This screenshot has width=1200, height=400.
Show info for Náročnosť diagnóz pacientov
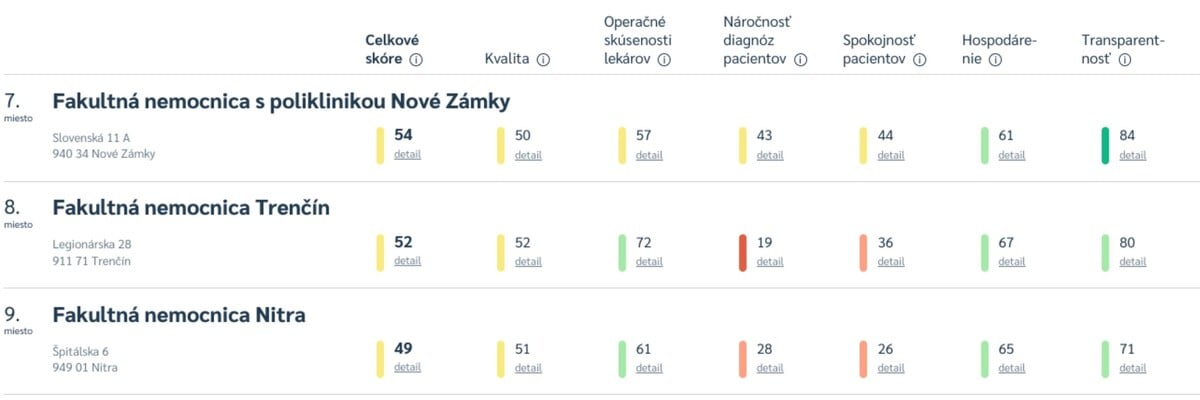(x=800, y=60)
